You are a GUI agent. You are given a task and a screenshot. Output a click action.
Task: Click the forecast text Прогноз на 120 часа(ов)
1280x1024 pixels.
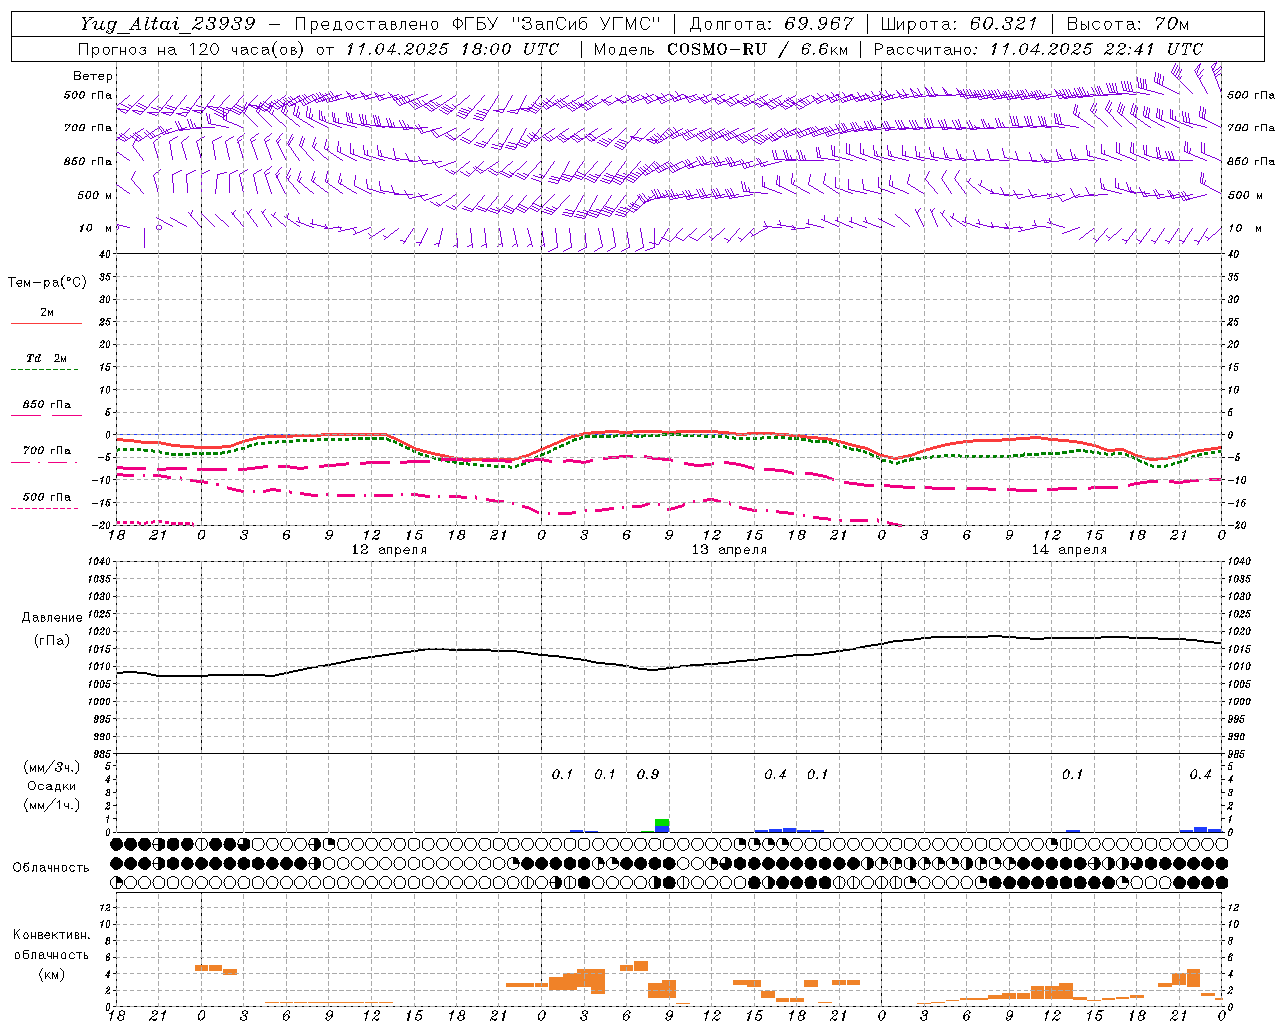pyautogui.click(x=192, y=49)
